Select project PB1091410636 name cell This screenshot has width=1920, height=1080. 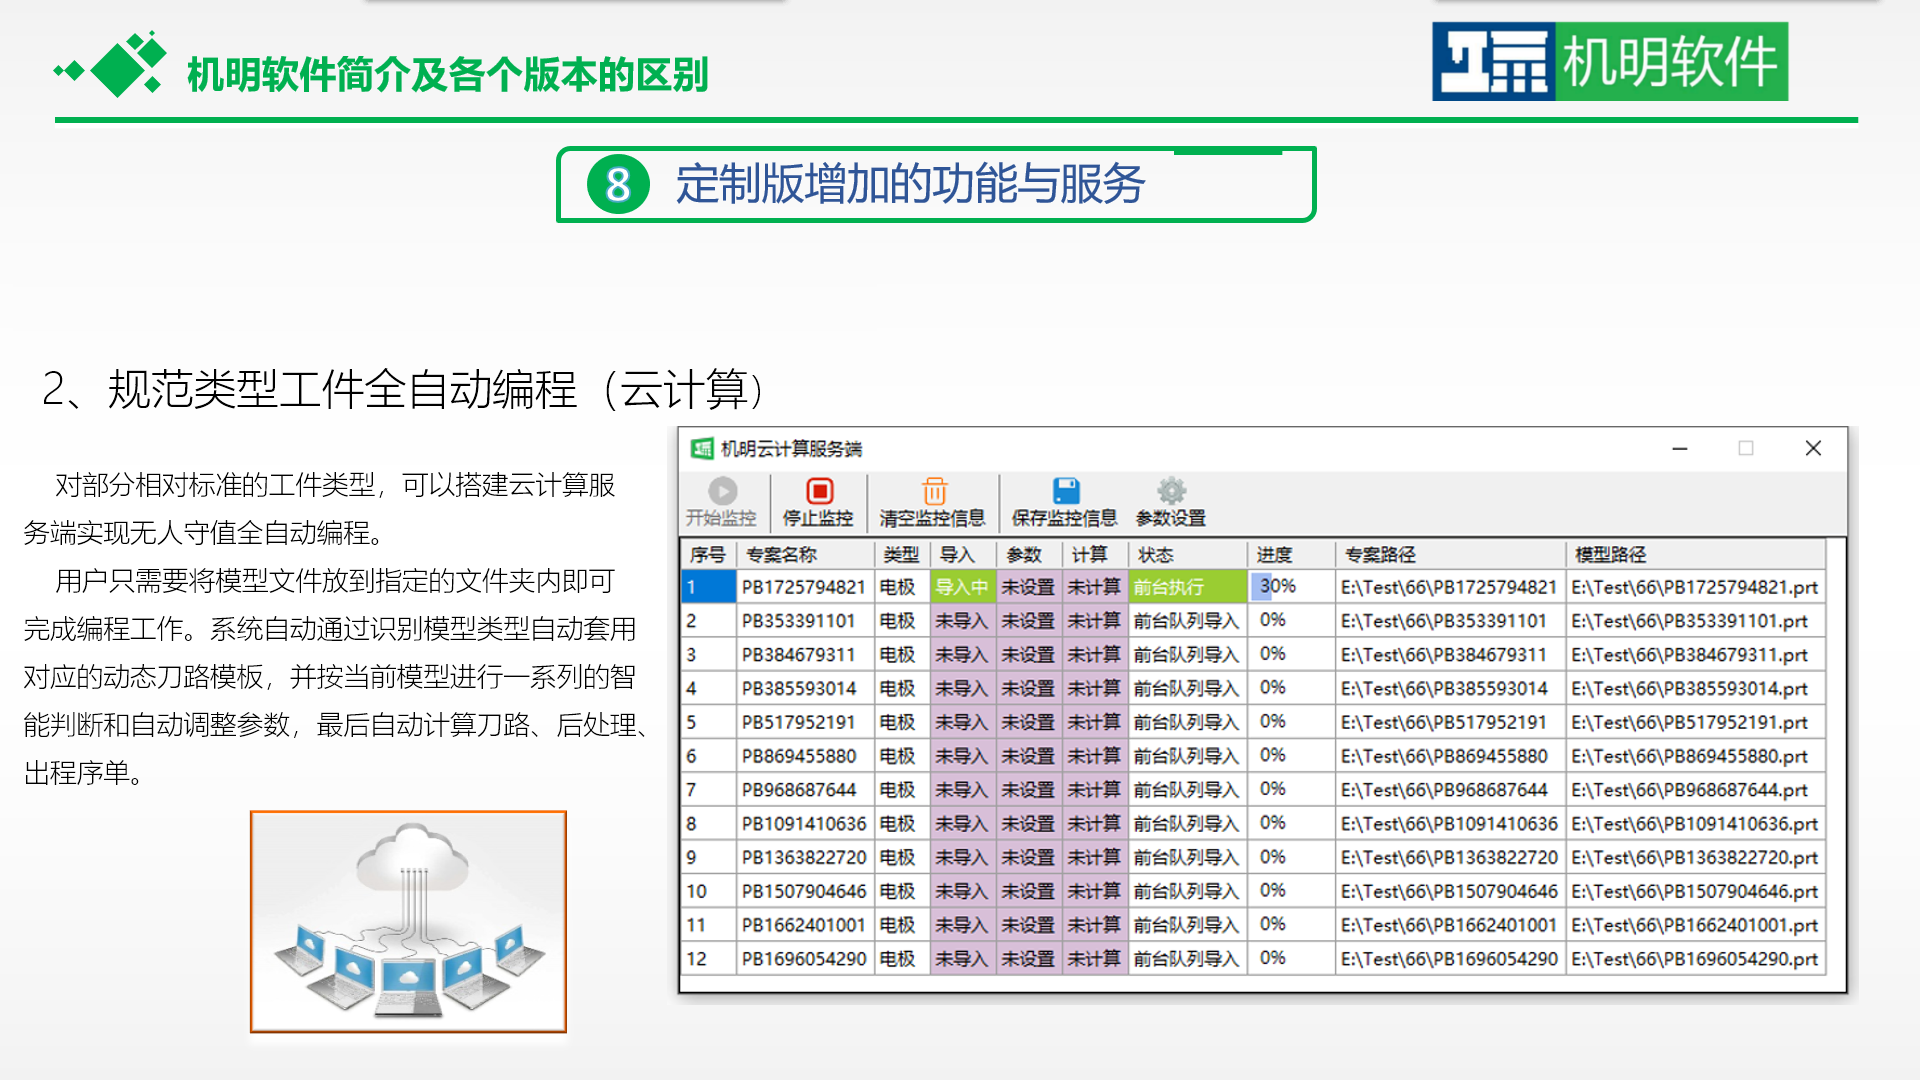pos(805,824)
